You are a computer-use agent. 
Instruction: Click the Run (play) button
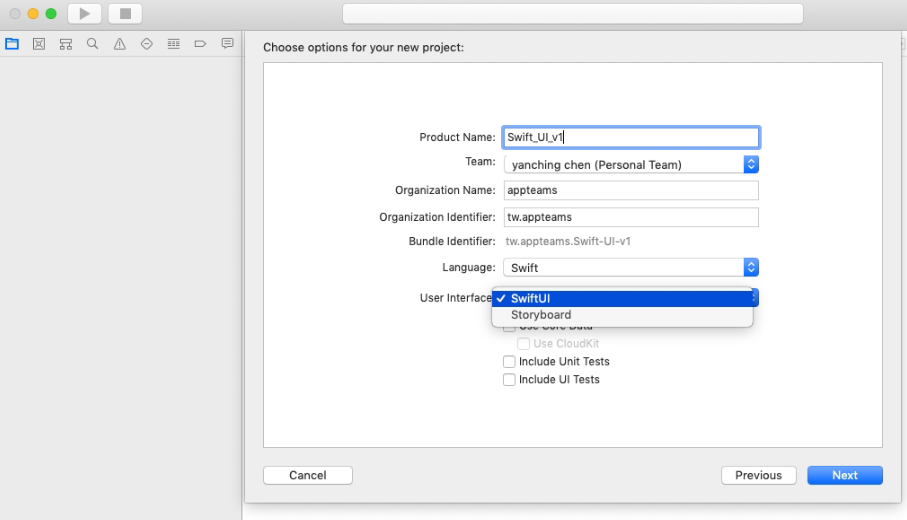[x=85, y=14]
